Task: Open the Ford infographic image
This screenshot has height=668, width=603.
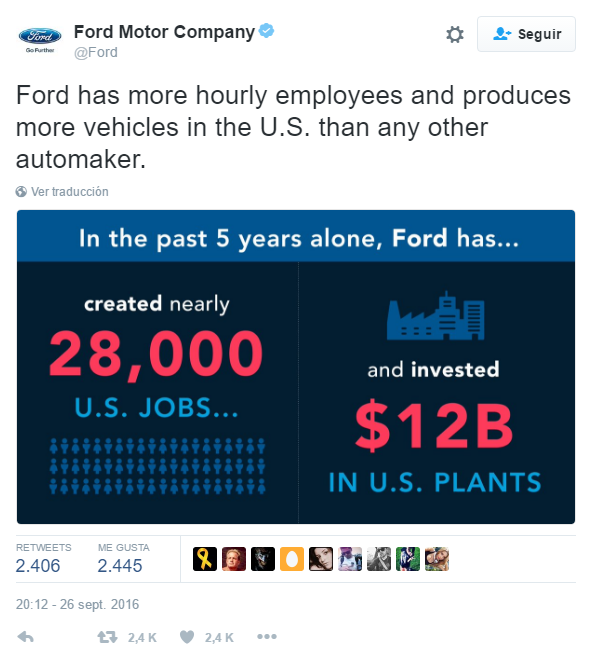Action: (296, 367)
